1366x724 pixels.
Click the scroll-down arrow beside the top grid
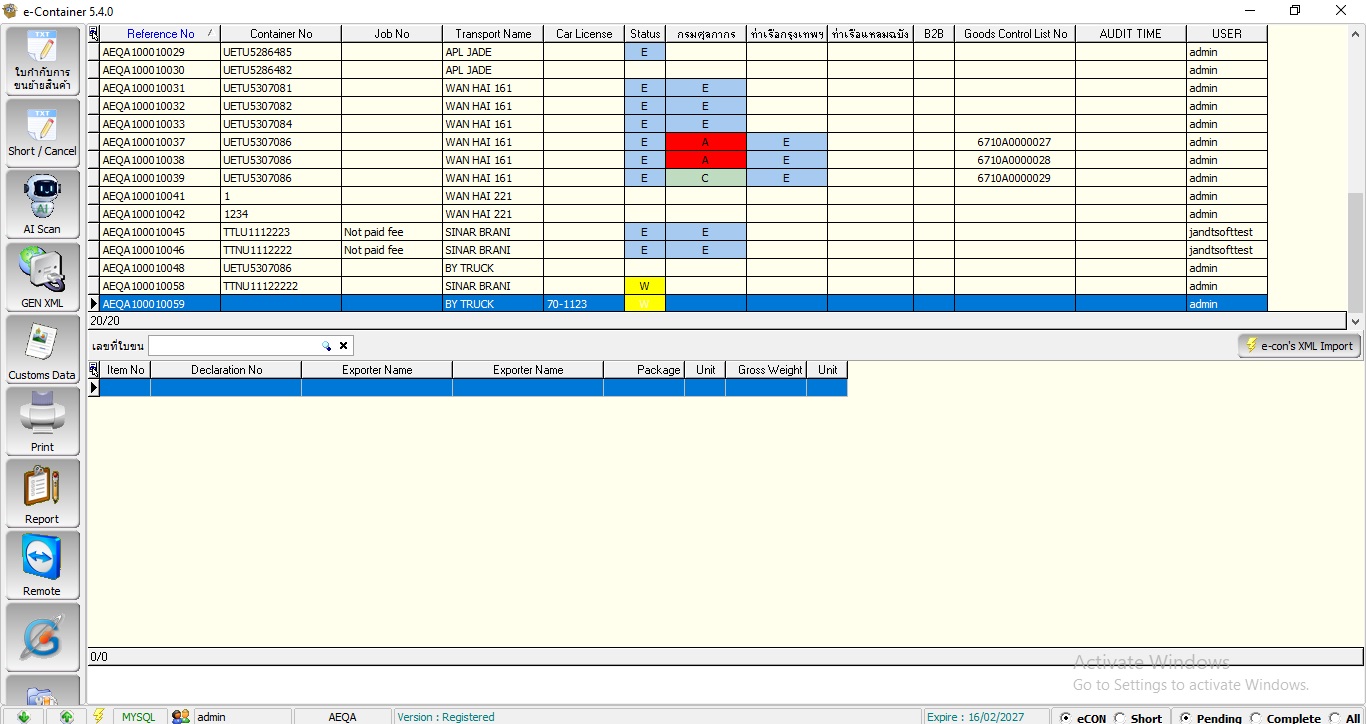point(1355,321)
